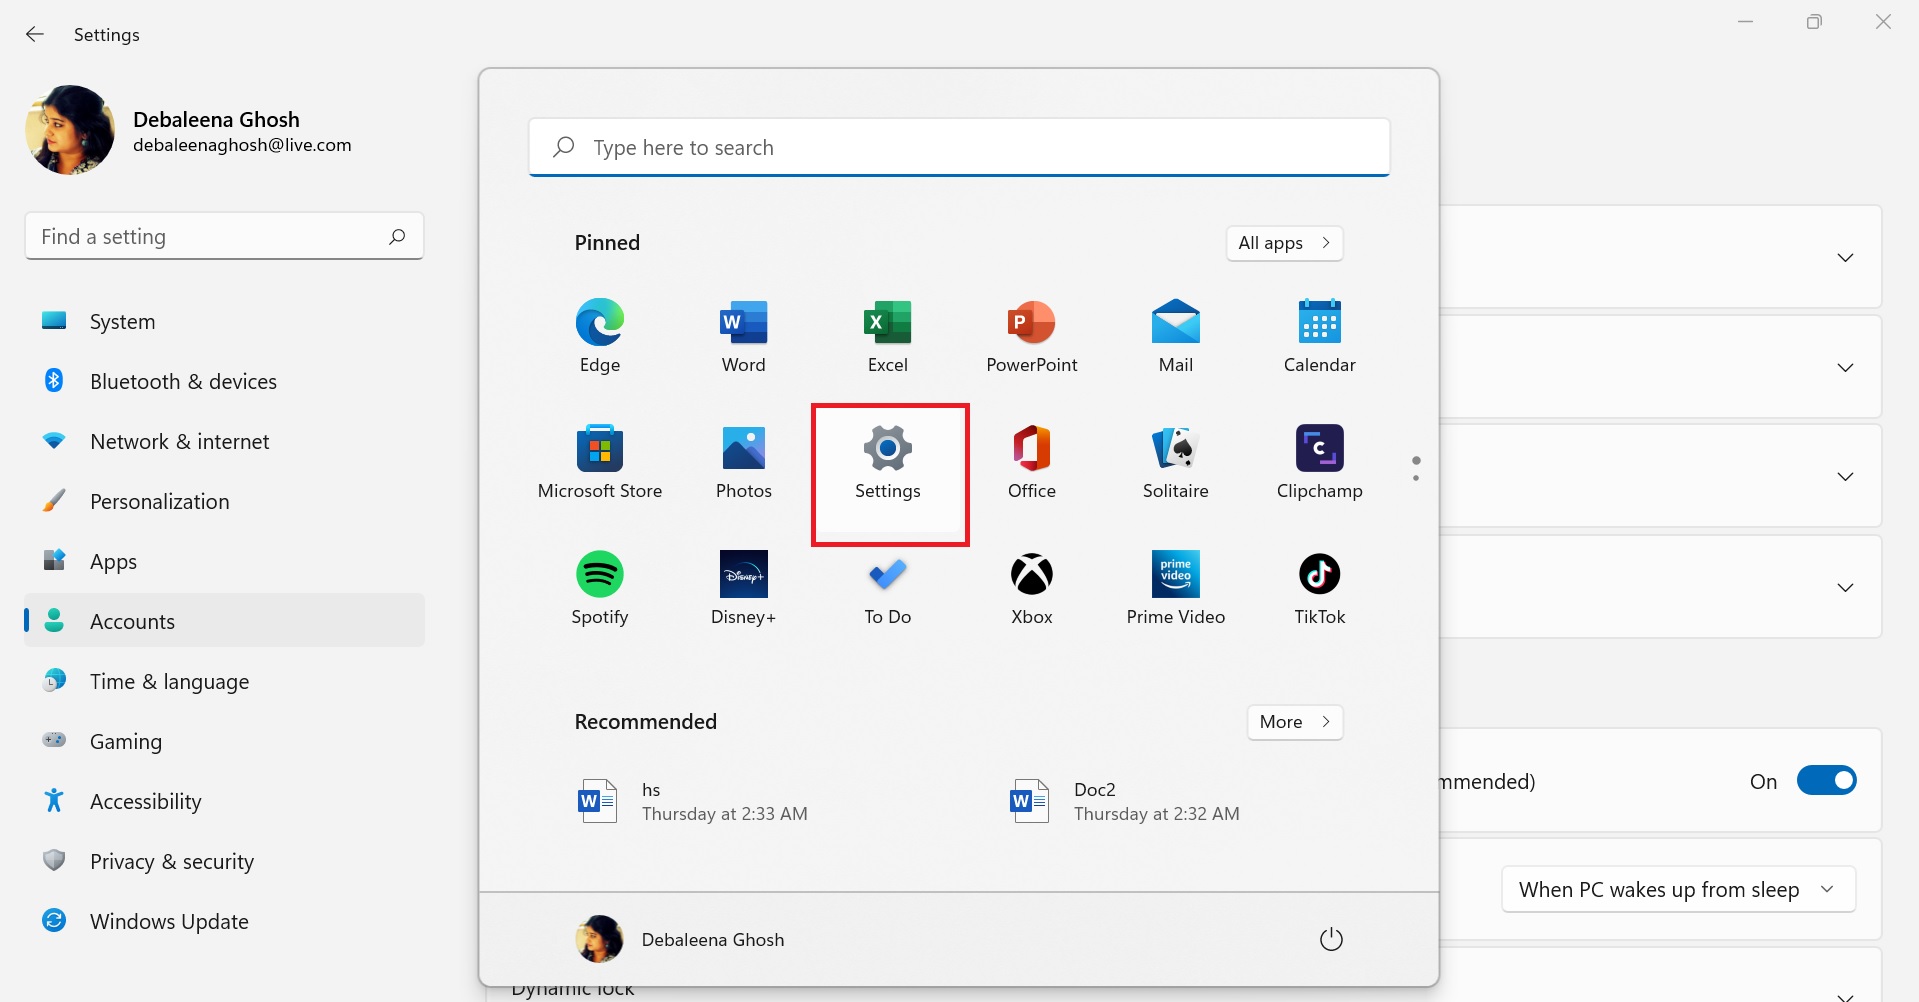Open Spotify pinned app

pos(600,588)
